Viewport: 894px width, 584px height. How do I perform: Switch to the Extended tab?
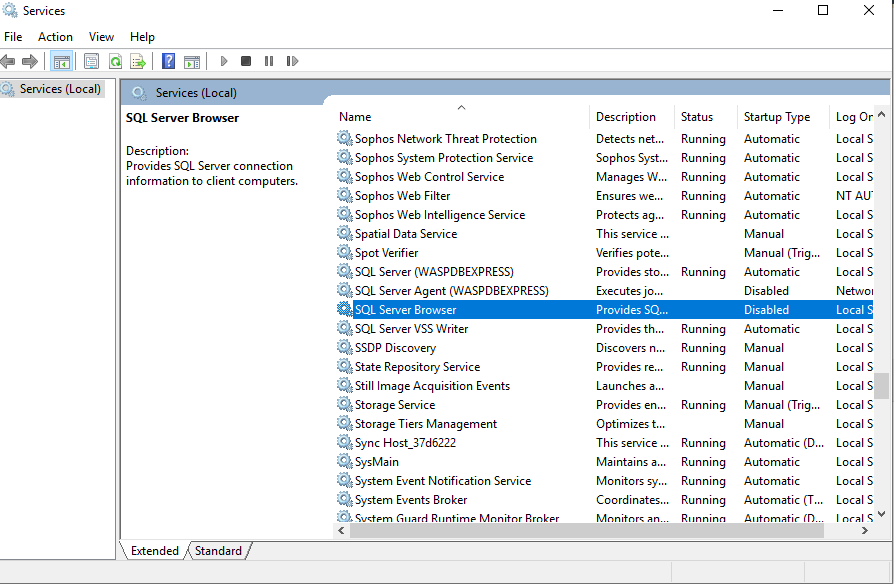(155, 551)
